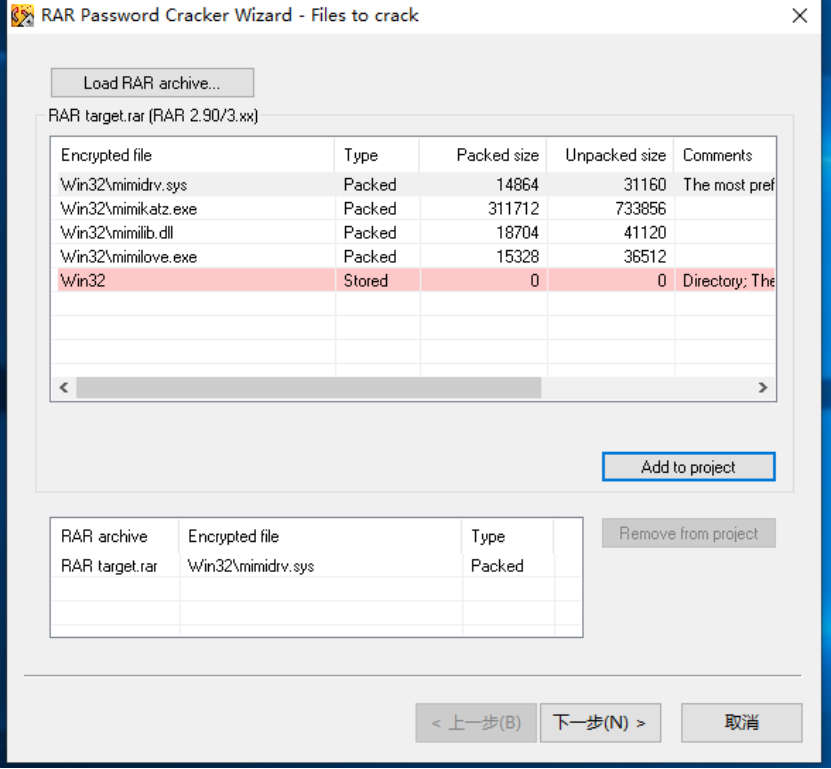Screen dimensions: 831x769
Task: Click the 上一步(B) back button
Action: [476, 722]
